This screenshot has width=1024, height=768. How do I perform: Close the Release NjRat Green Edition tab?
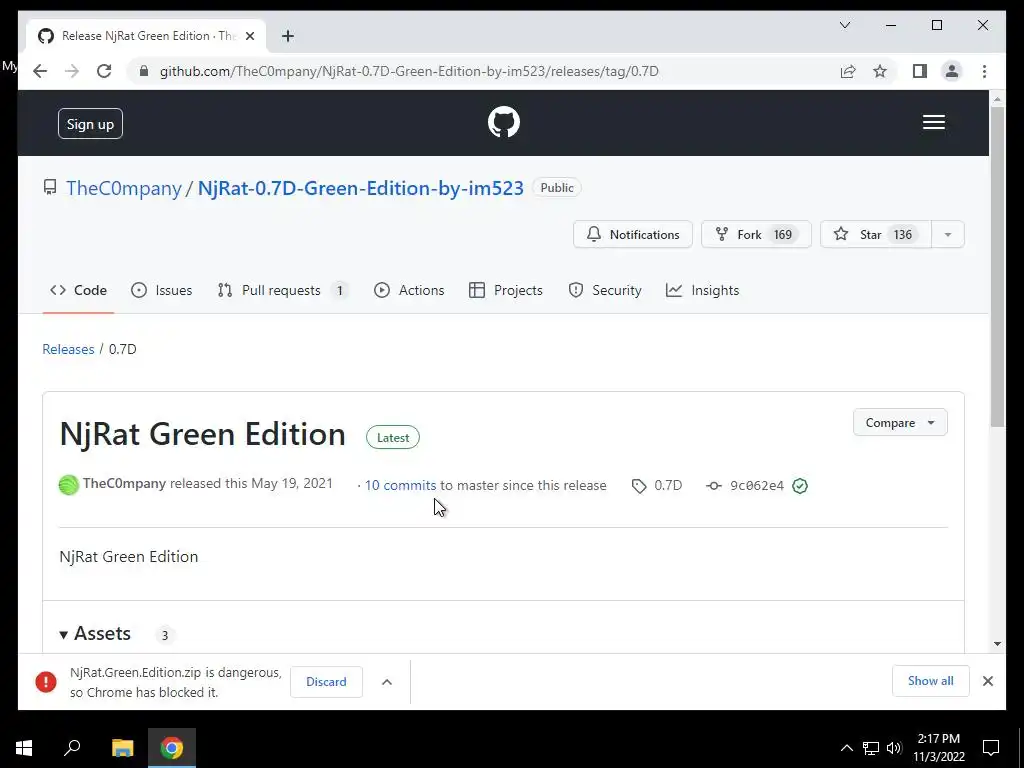click(x=249, y=36)
